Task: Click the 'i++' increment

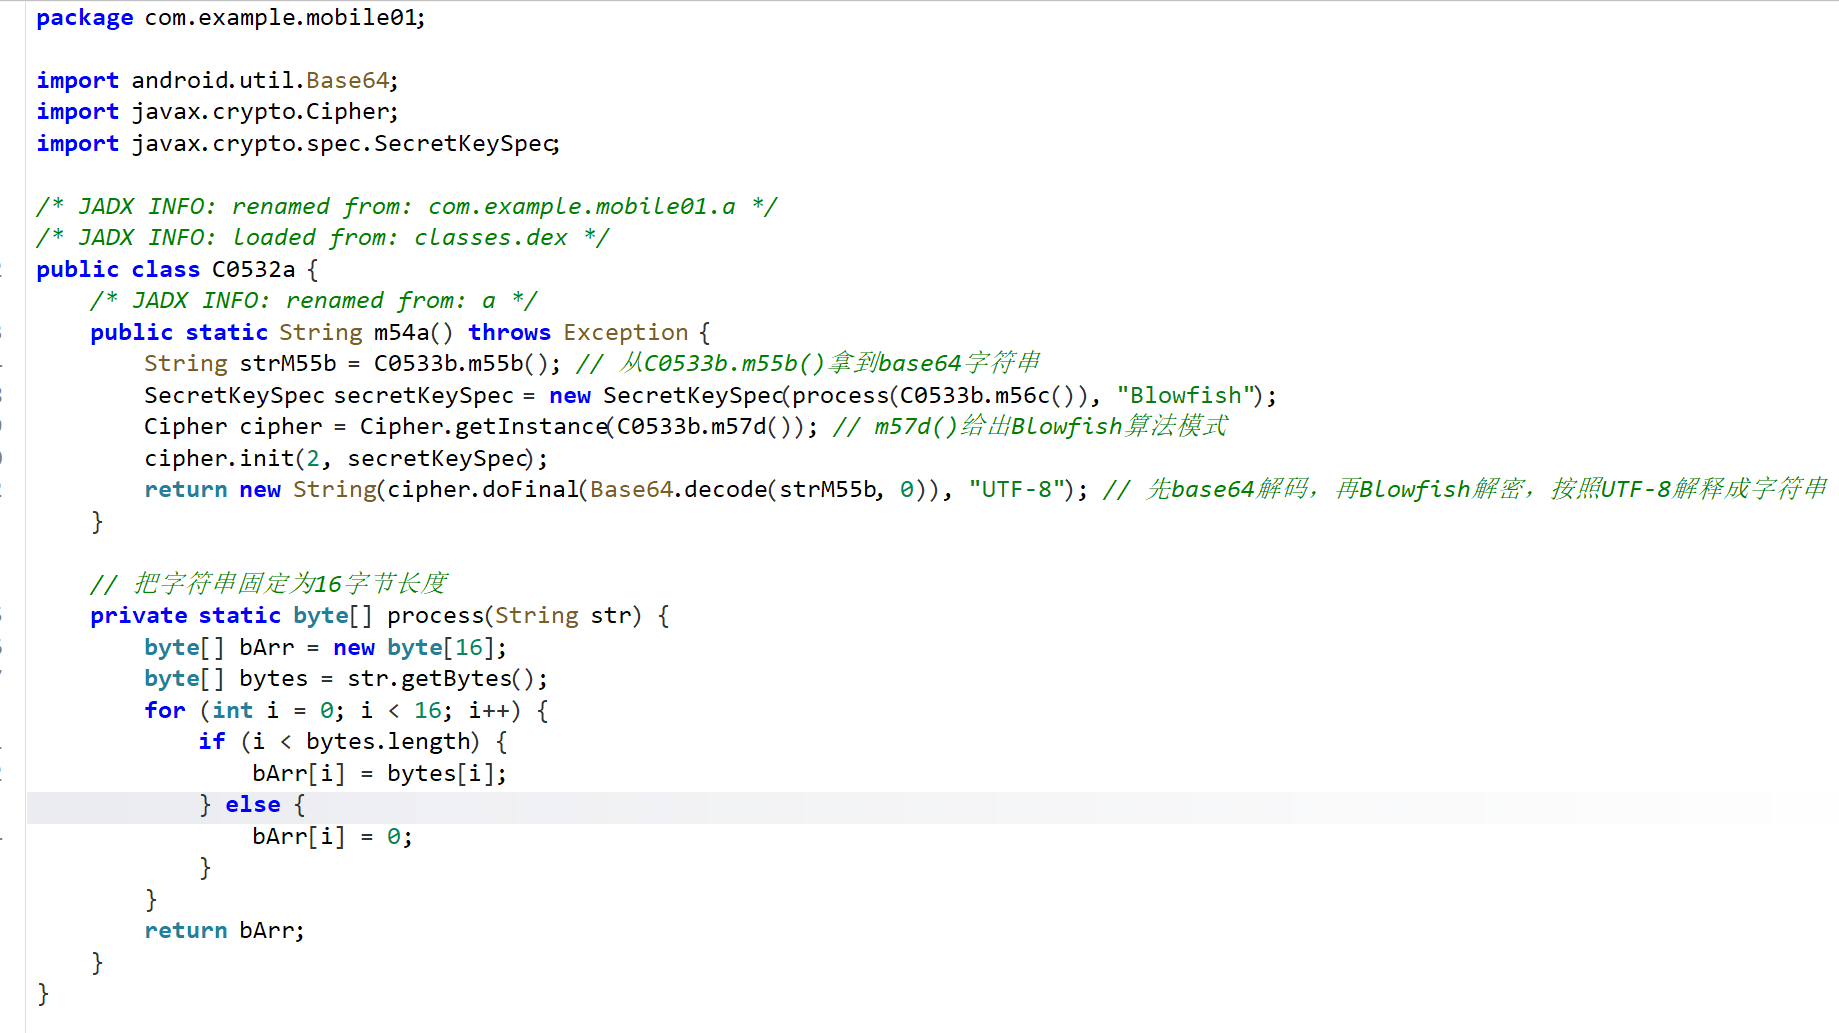Action: click(x=489, y=710)
